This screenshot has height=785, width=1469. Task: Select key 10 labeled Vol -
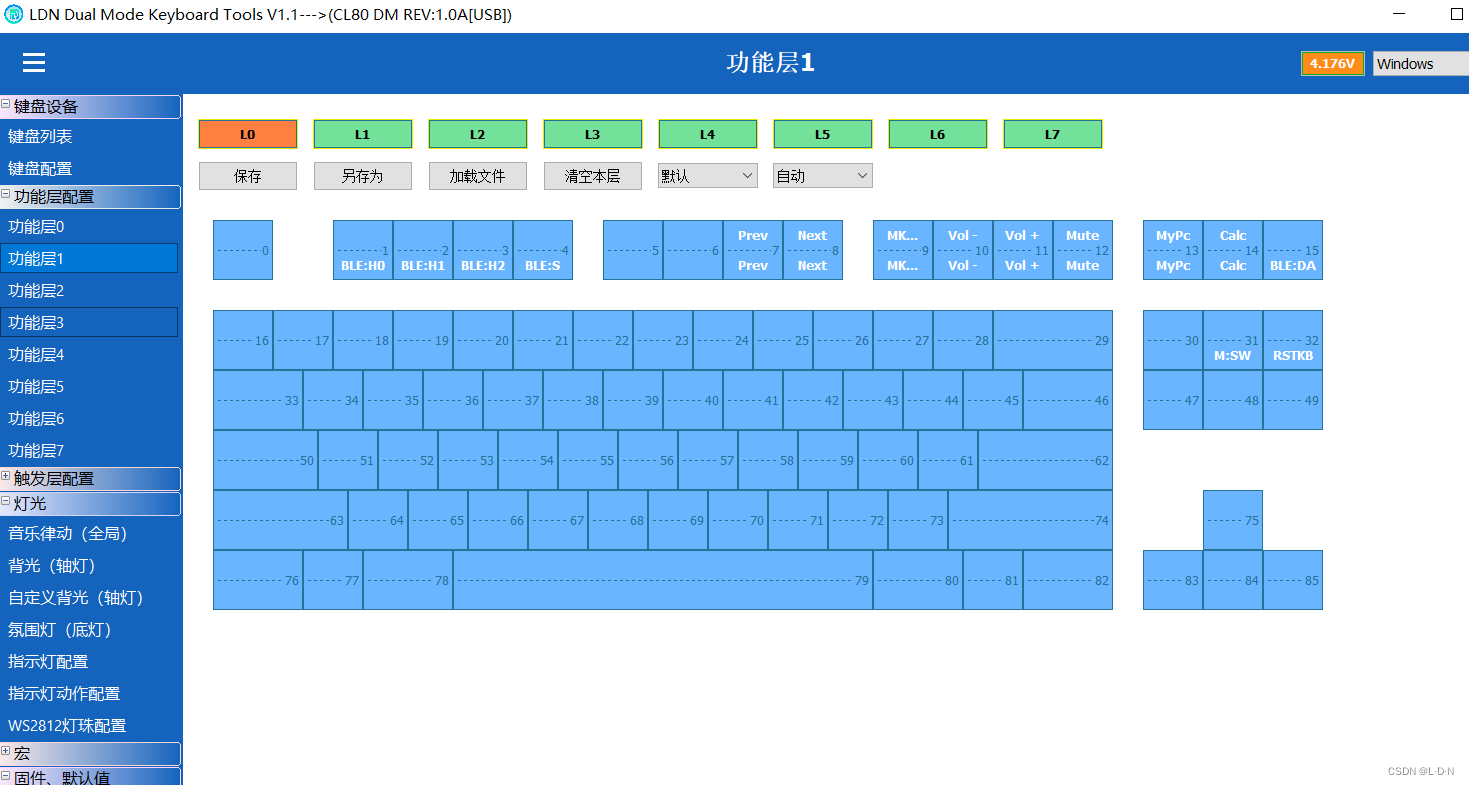963,250
